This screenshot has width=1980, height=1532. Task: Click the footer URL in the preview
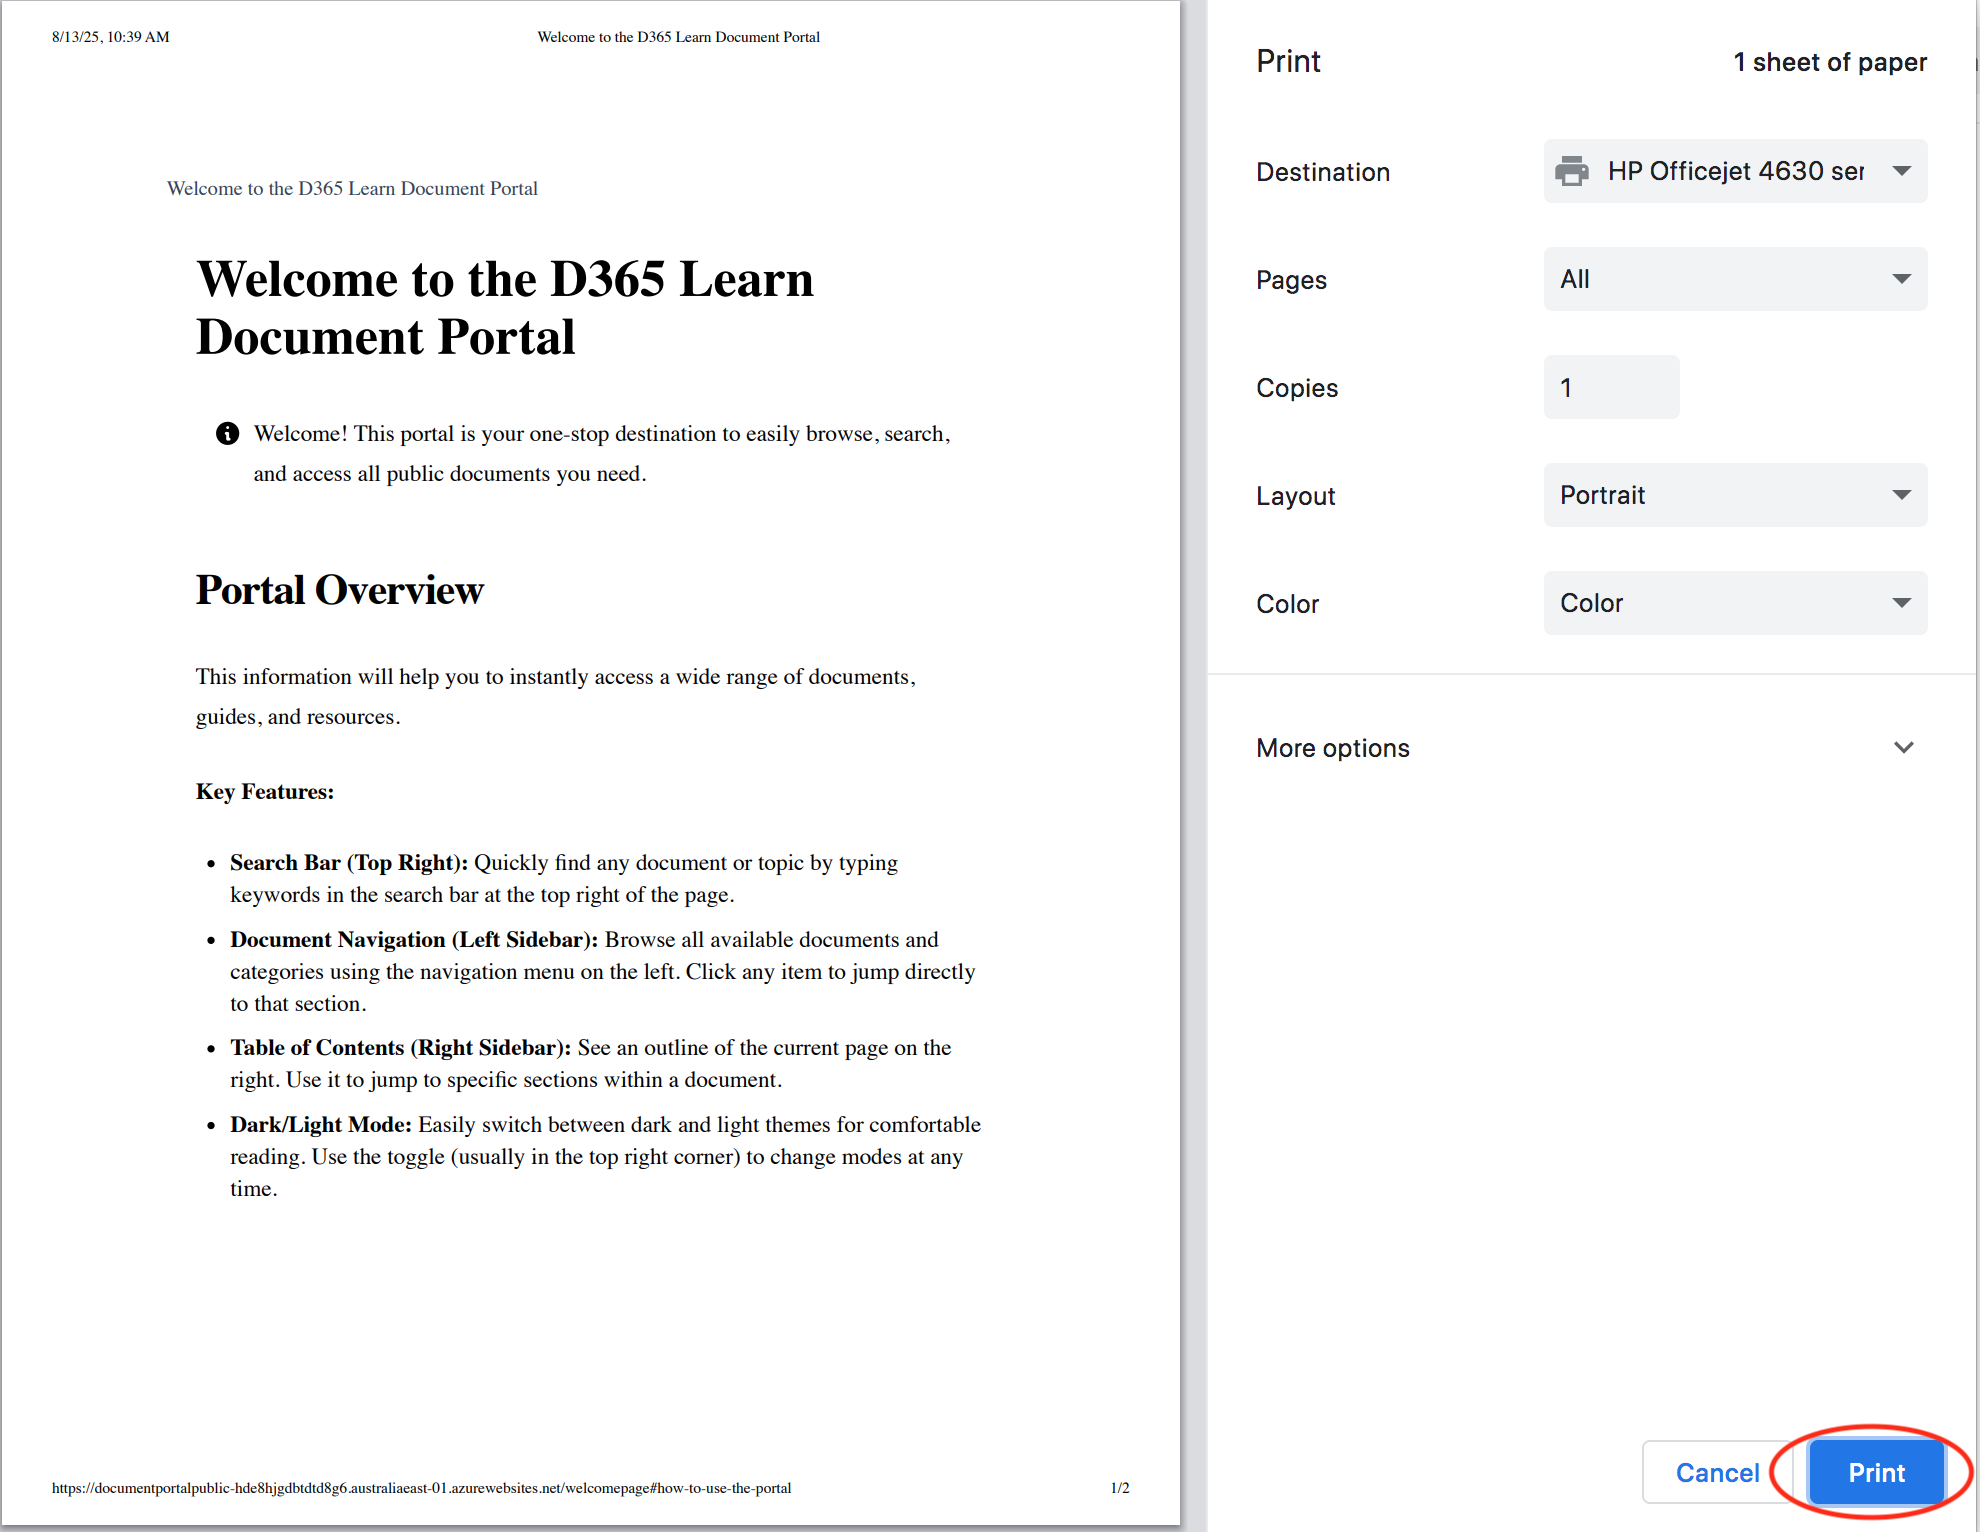[421, 1488]
